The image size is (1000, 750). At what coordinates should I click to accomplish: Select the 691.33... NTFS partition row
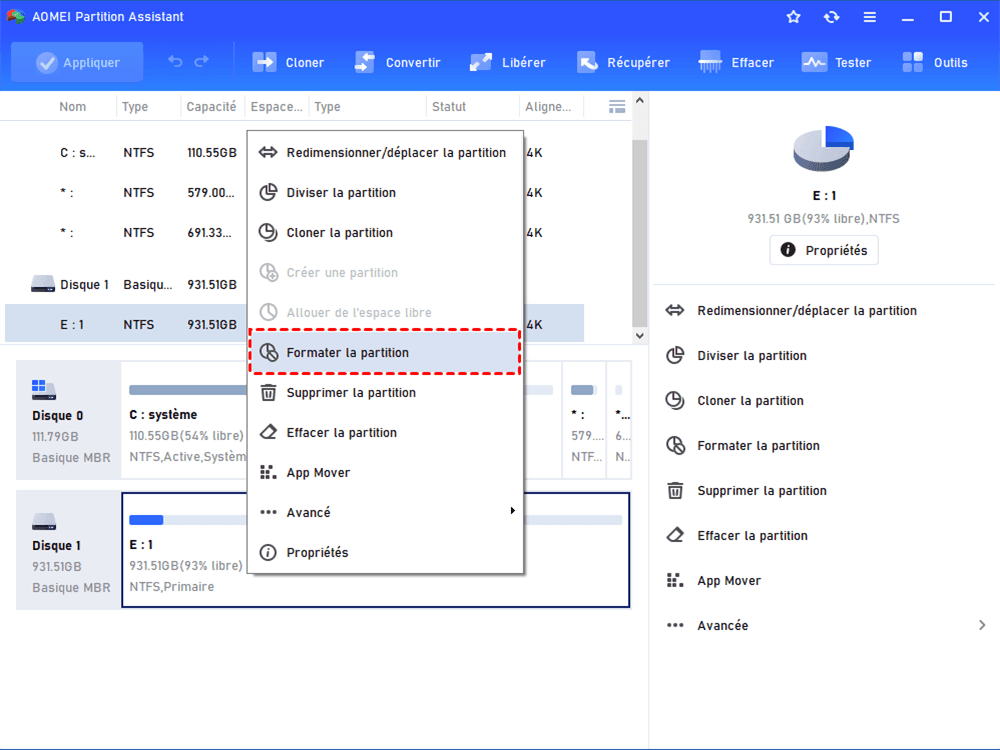(x=128, y=233)
